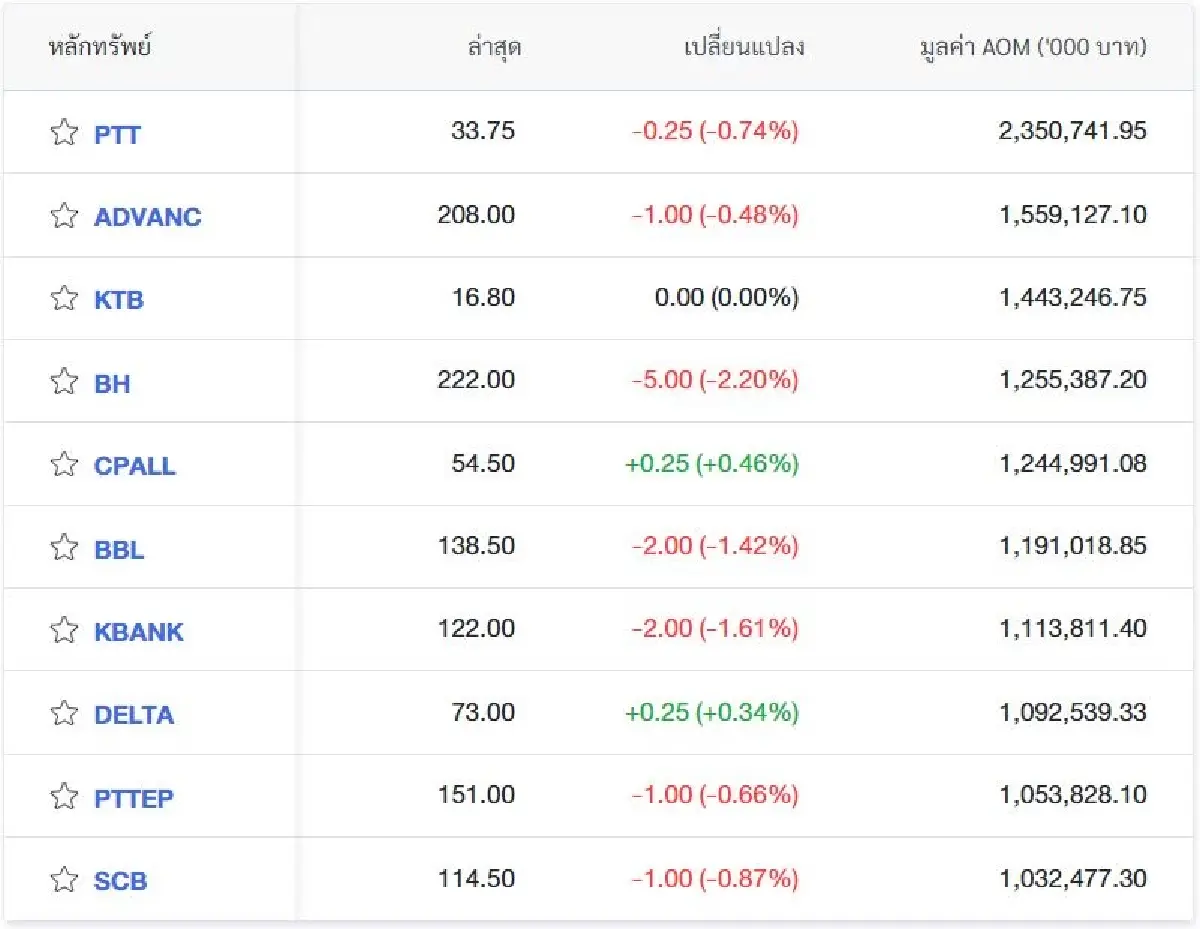Viewport: 1200px width, 929px height.
Task: Star PTT as a favorite
Action: pos(64,132)
